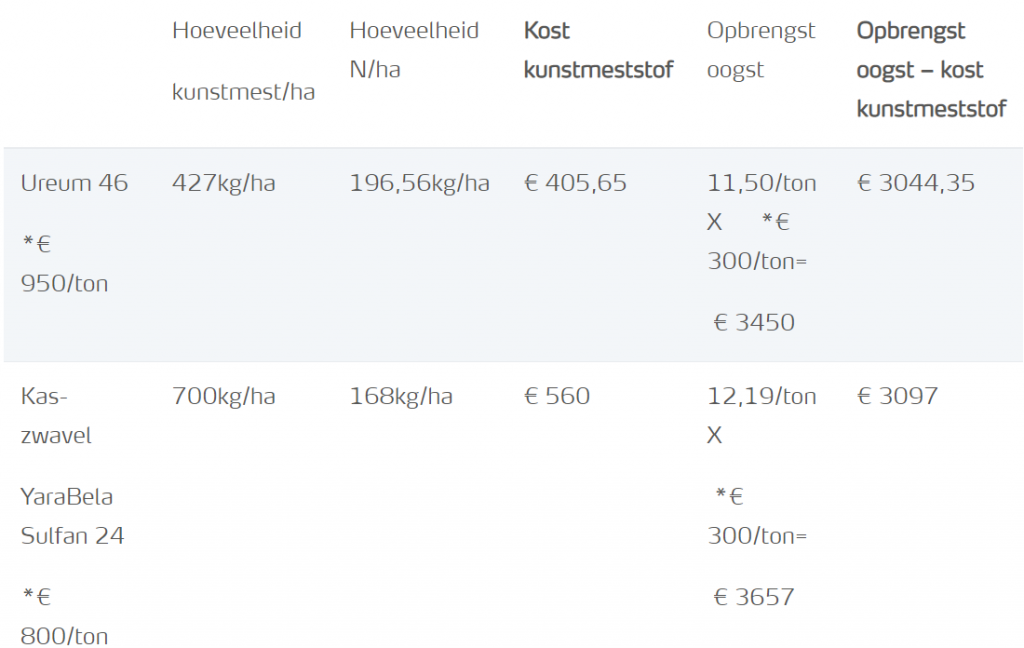Click the '€ 560' cost cell
Screen dimensions: 1024x648
(557, 396)
